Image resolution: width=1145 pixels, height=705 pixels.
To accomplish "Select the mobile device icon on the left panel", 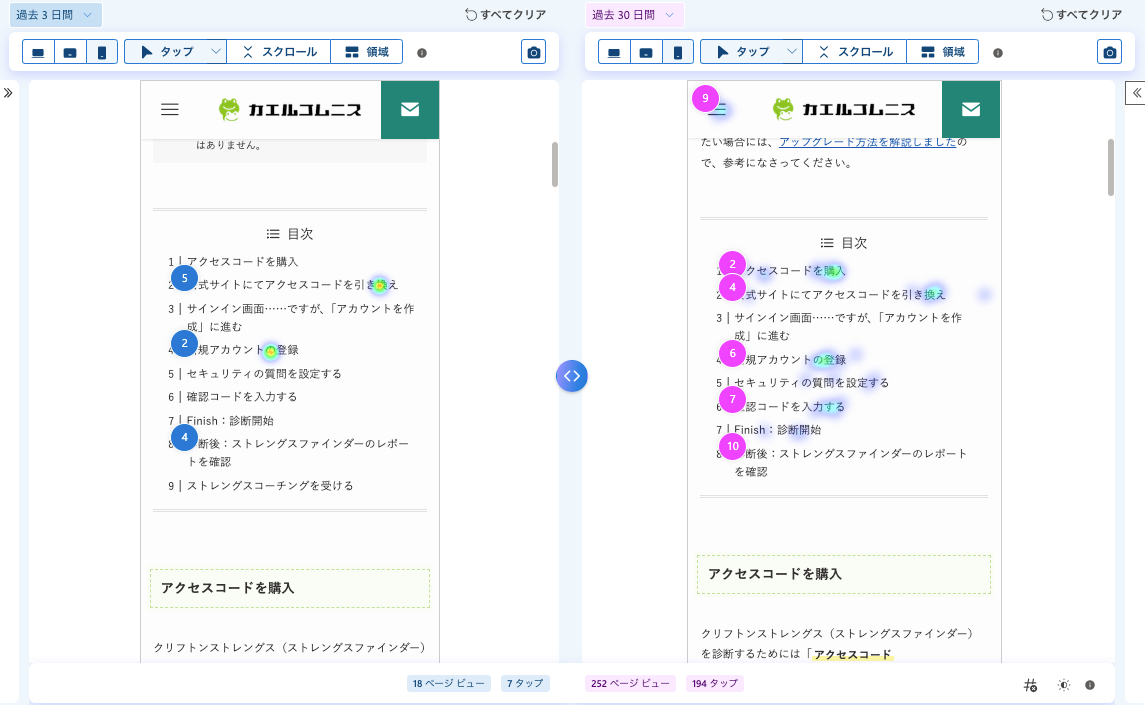I will (103, 51).
